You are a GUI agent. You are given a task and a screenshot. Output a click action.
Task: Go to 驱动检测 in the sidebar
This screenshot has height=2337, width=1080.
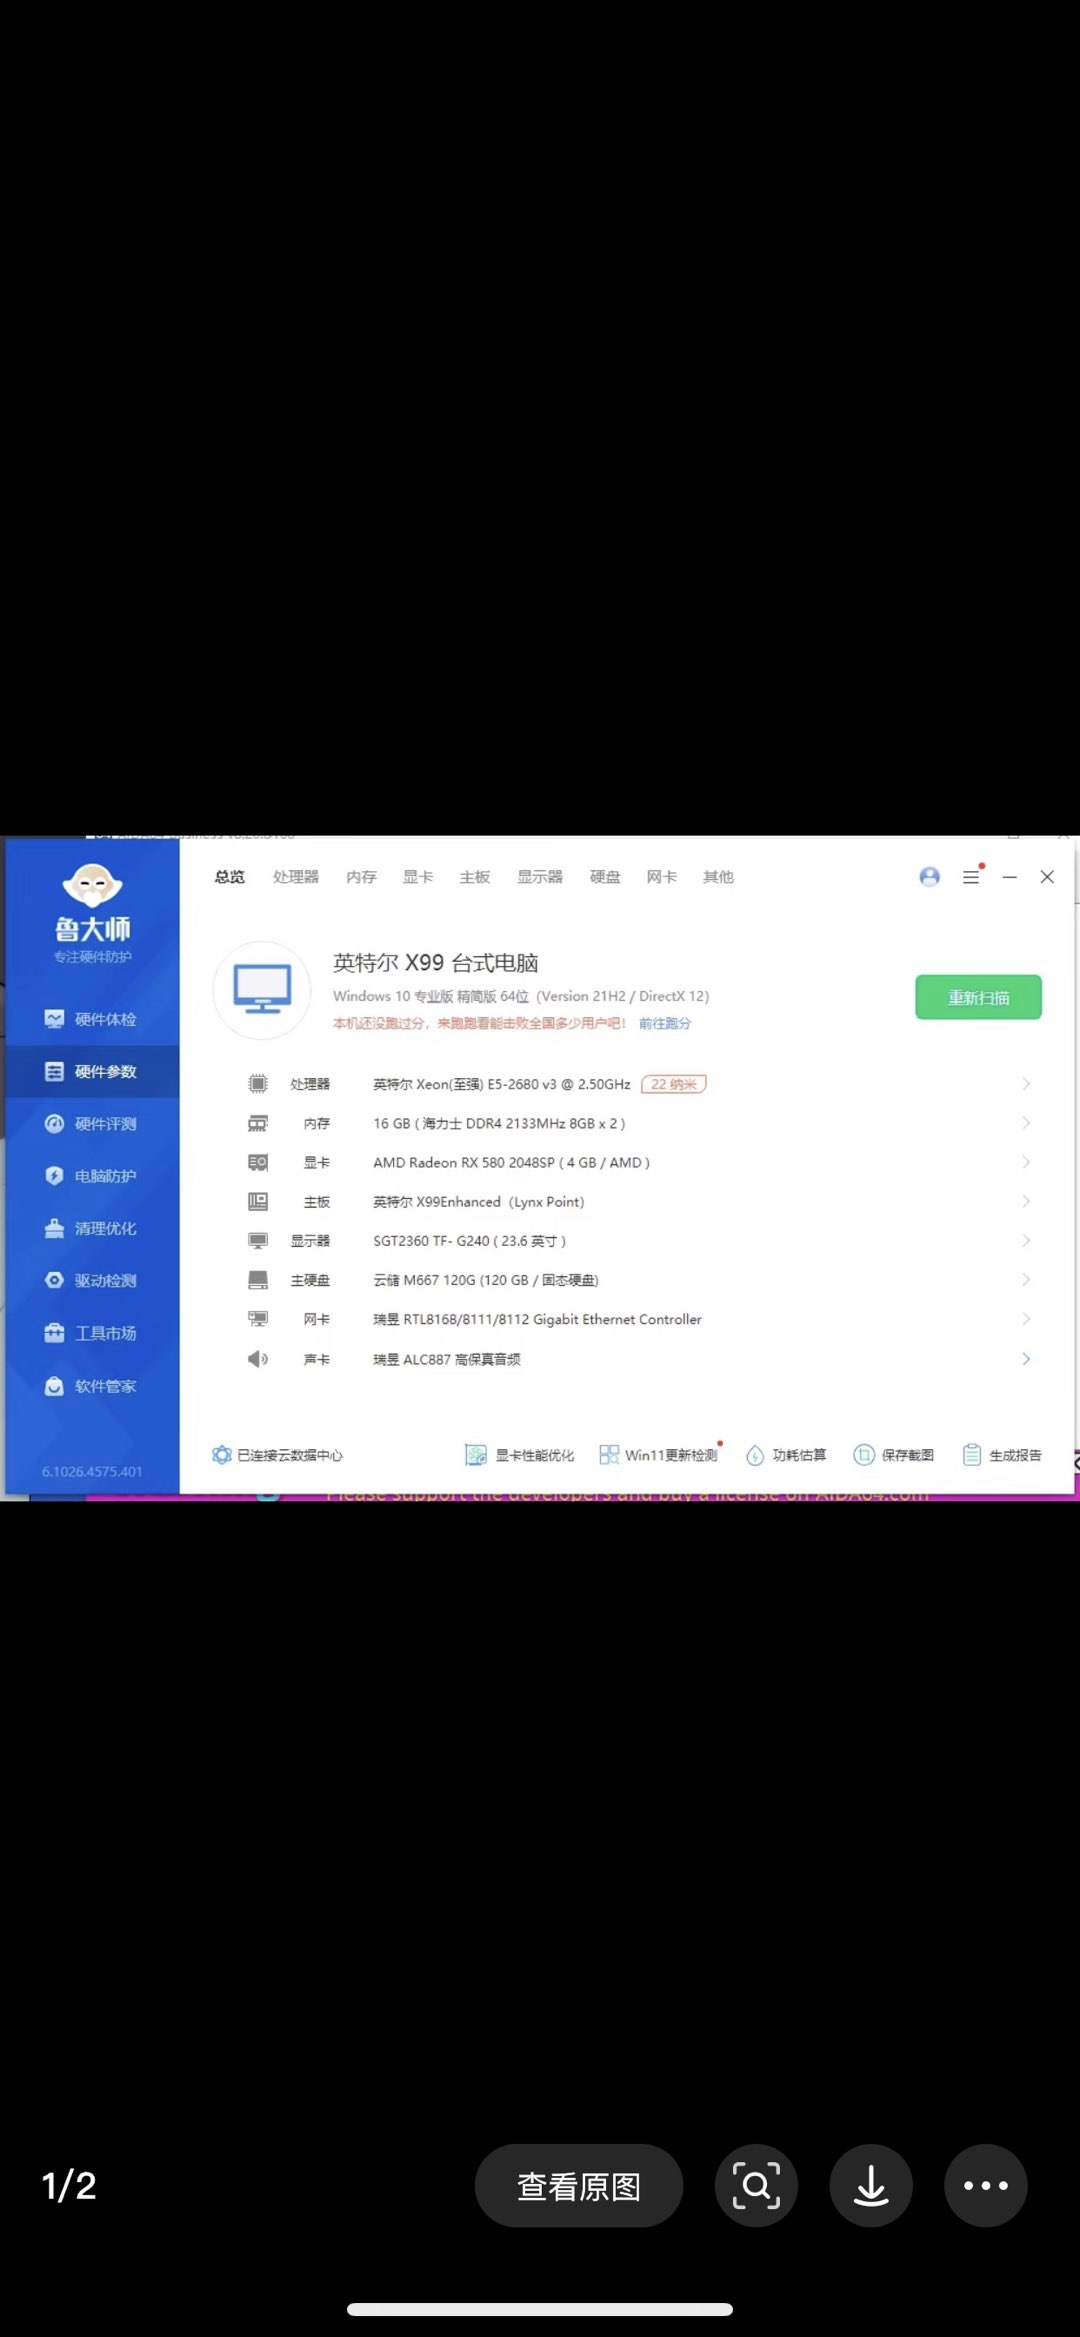92,1281
